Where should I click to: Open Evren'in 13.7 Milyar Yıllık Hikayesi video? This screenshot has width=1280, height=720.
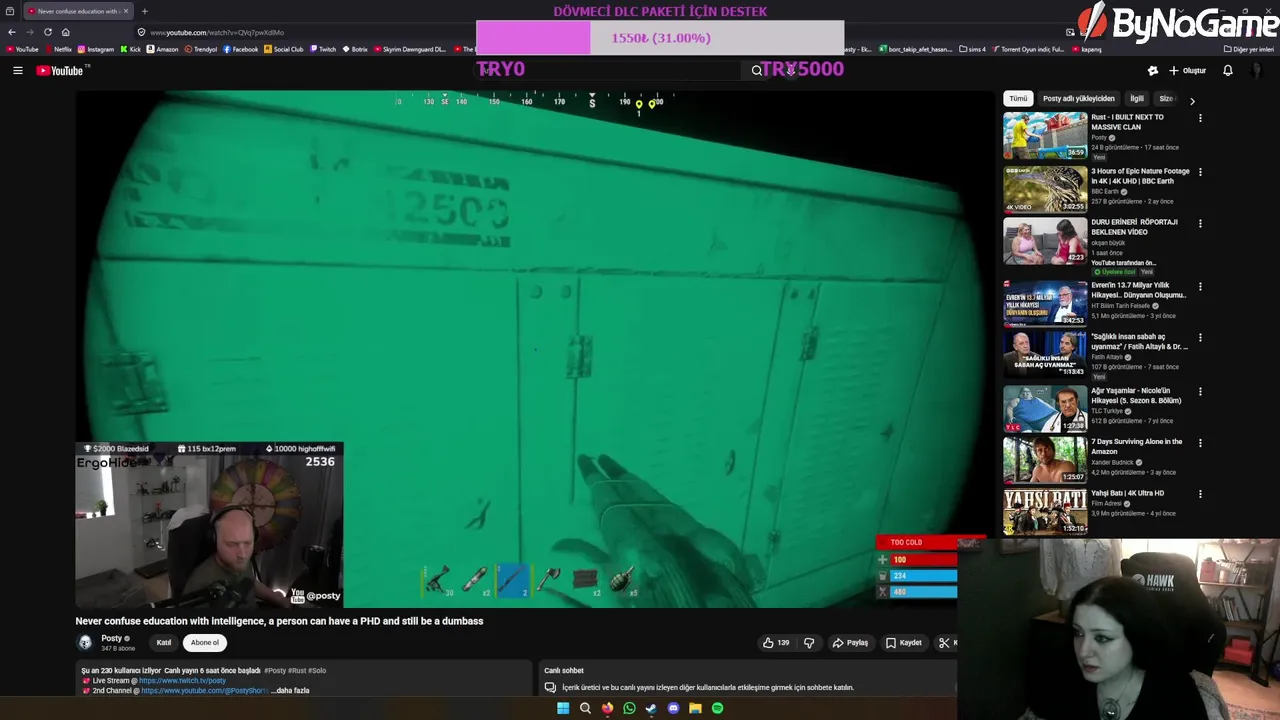tap(1139, 290)
